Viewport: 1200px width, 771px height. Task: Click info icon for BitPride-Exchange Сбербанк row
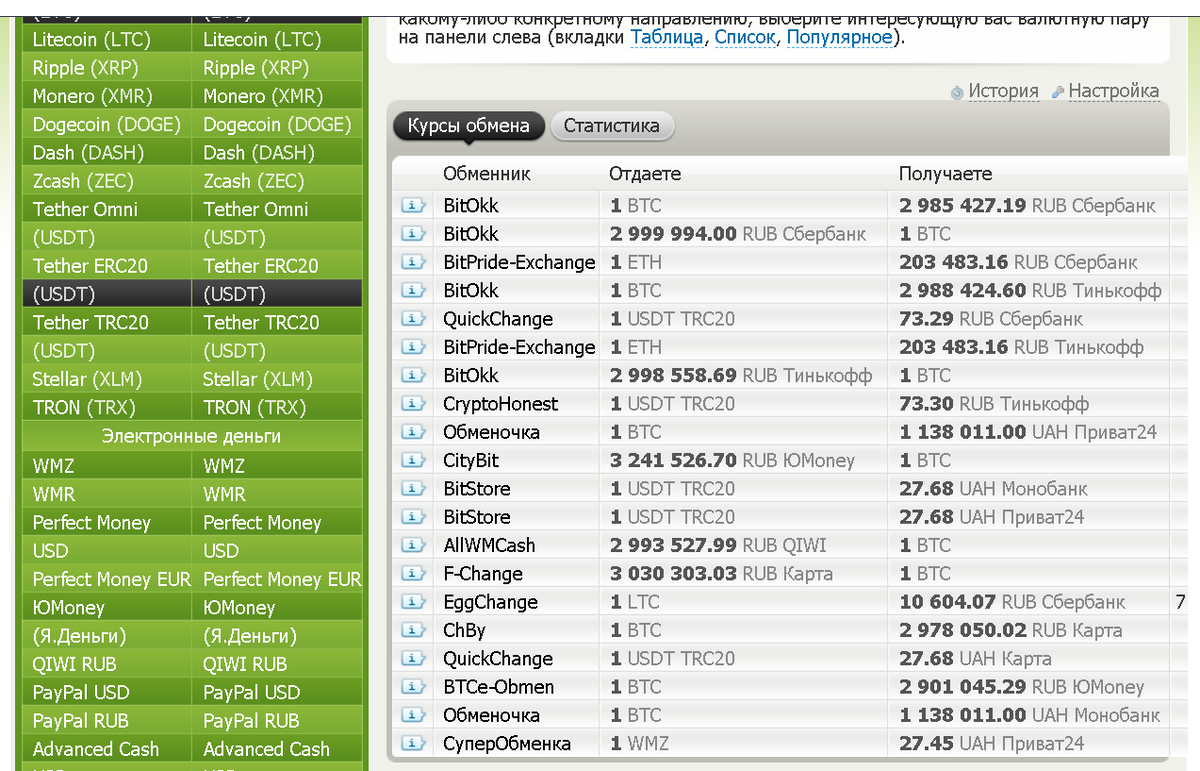pyautogui.click(x=413, y=262)
